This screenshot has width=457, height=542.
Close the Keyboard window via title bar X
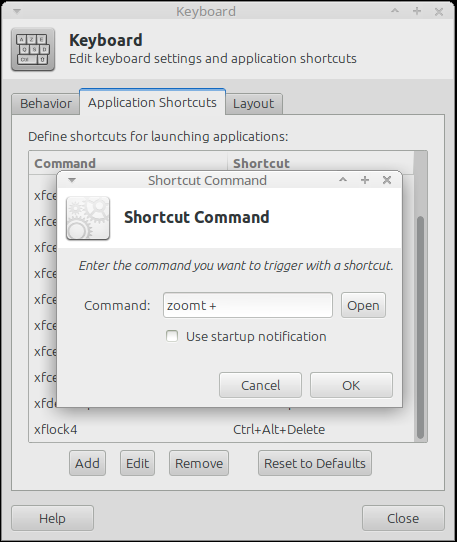tap(439, 12)
